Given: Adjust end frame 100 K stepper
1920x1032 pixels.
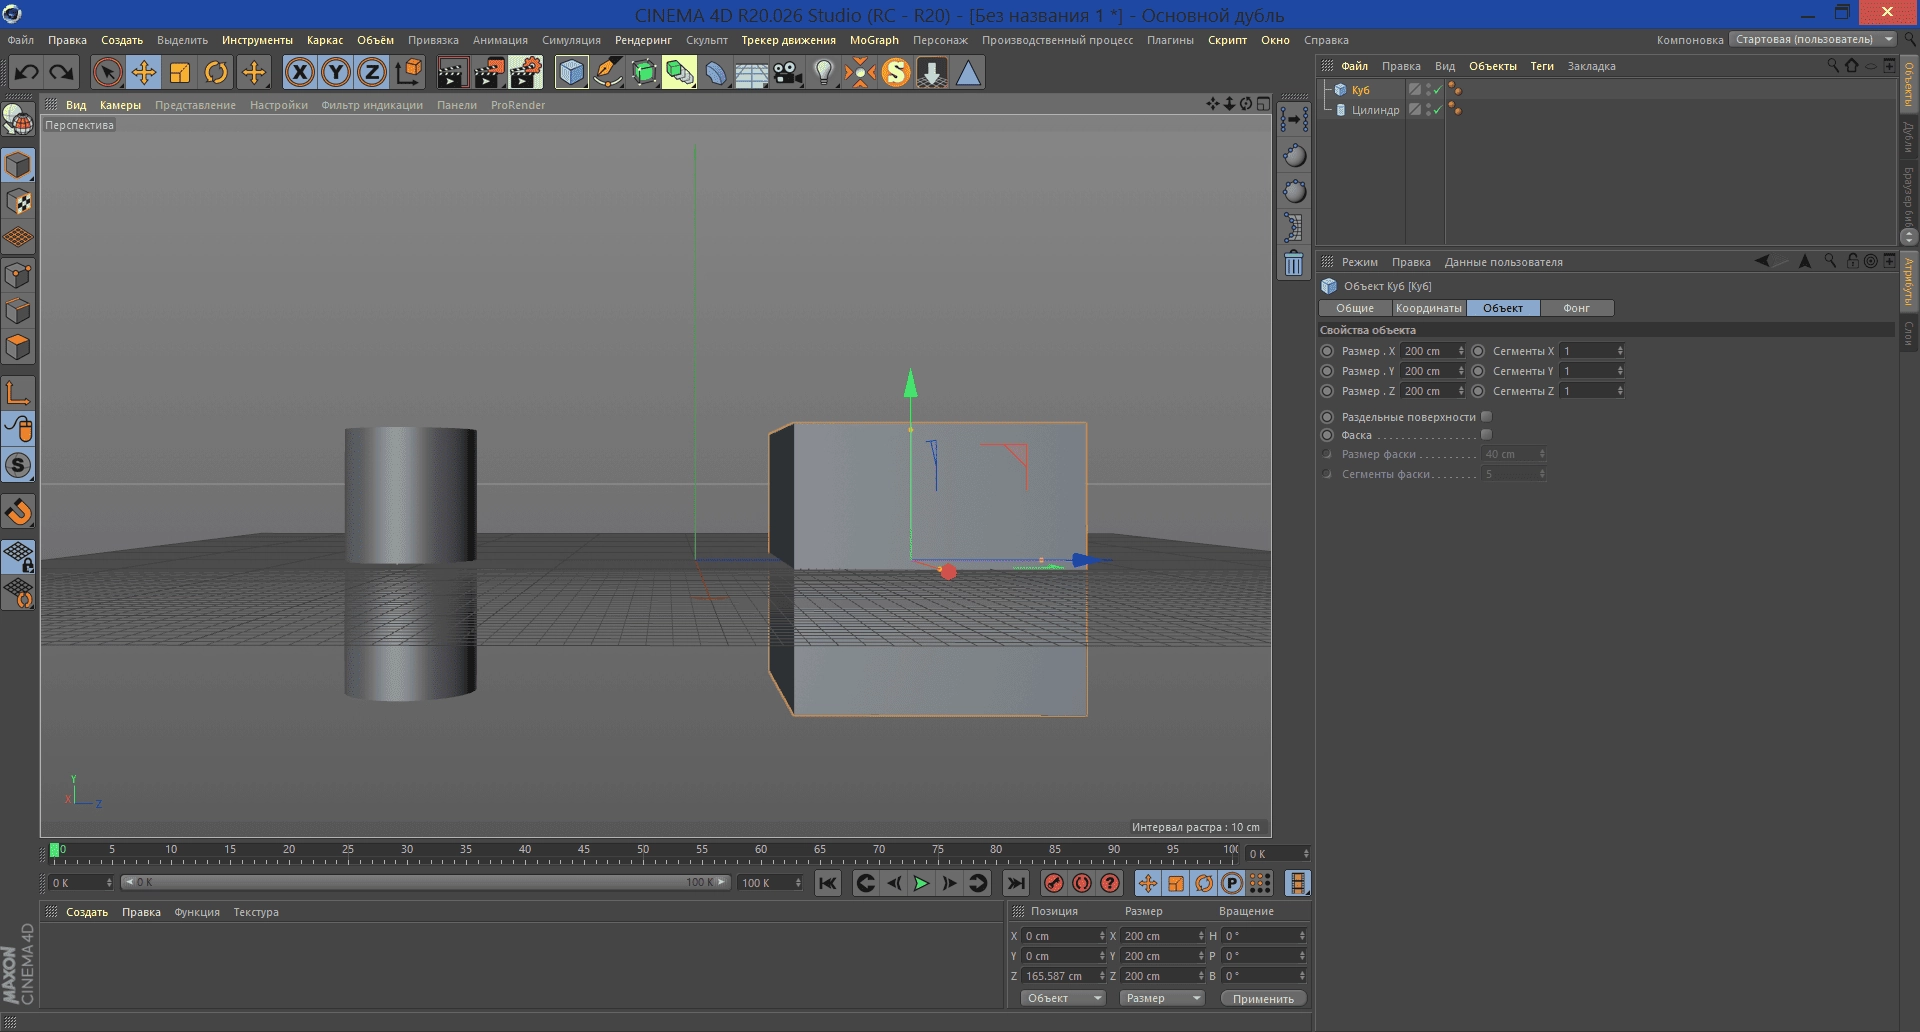Looking at the screenshot, I should pyautogui.click(x=797, y=883).
